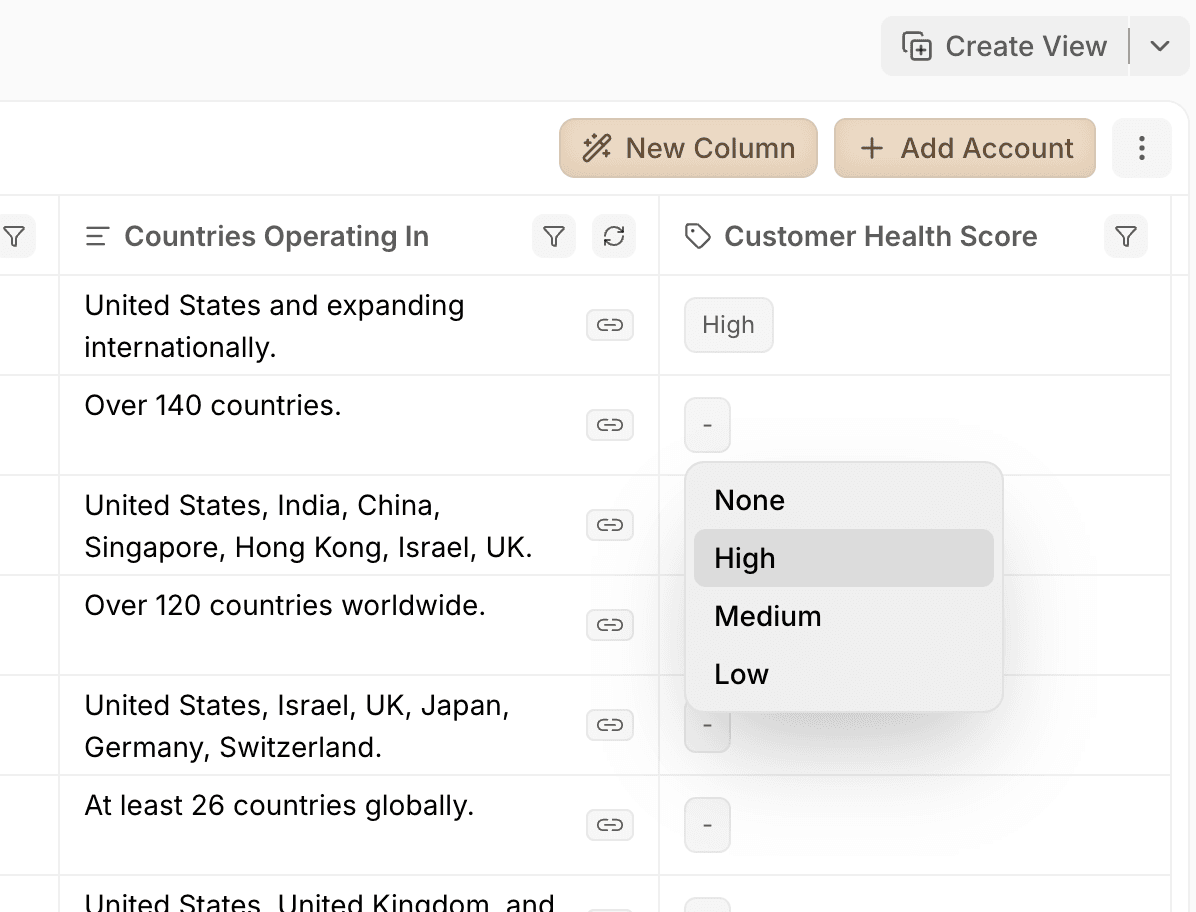Click link icon for 'At least 26 countries' row

click(x=610, y=825)
